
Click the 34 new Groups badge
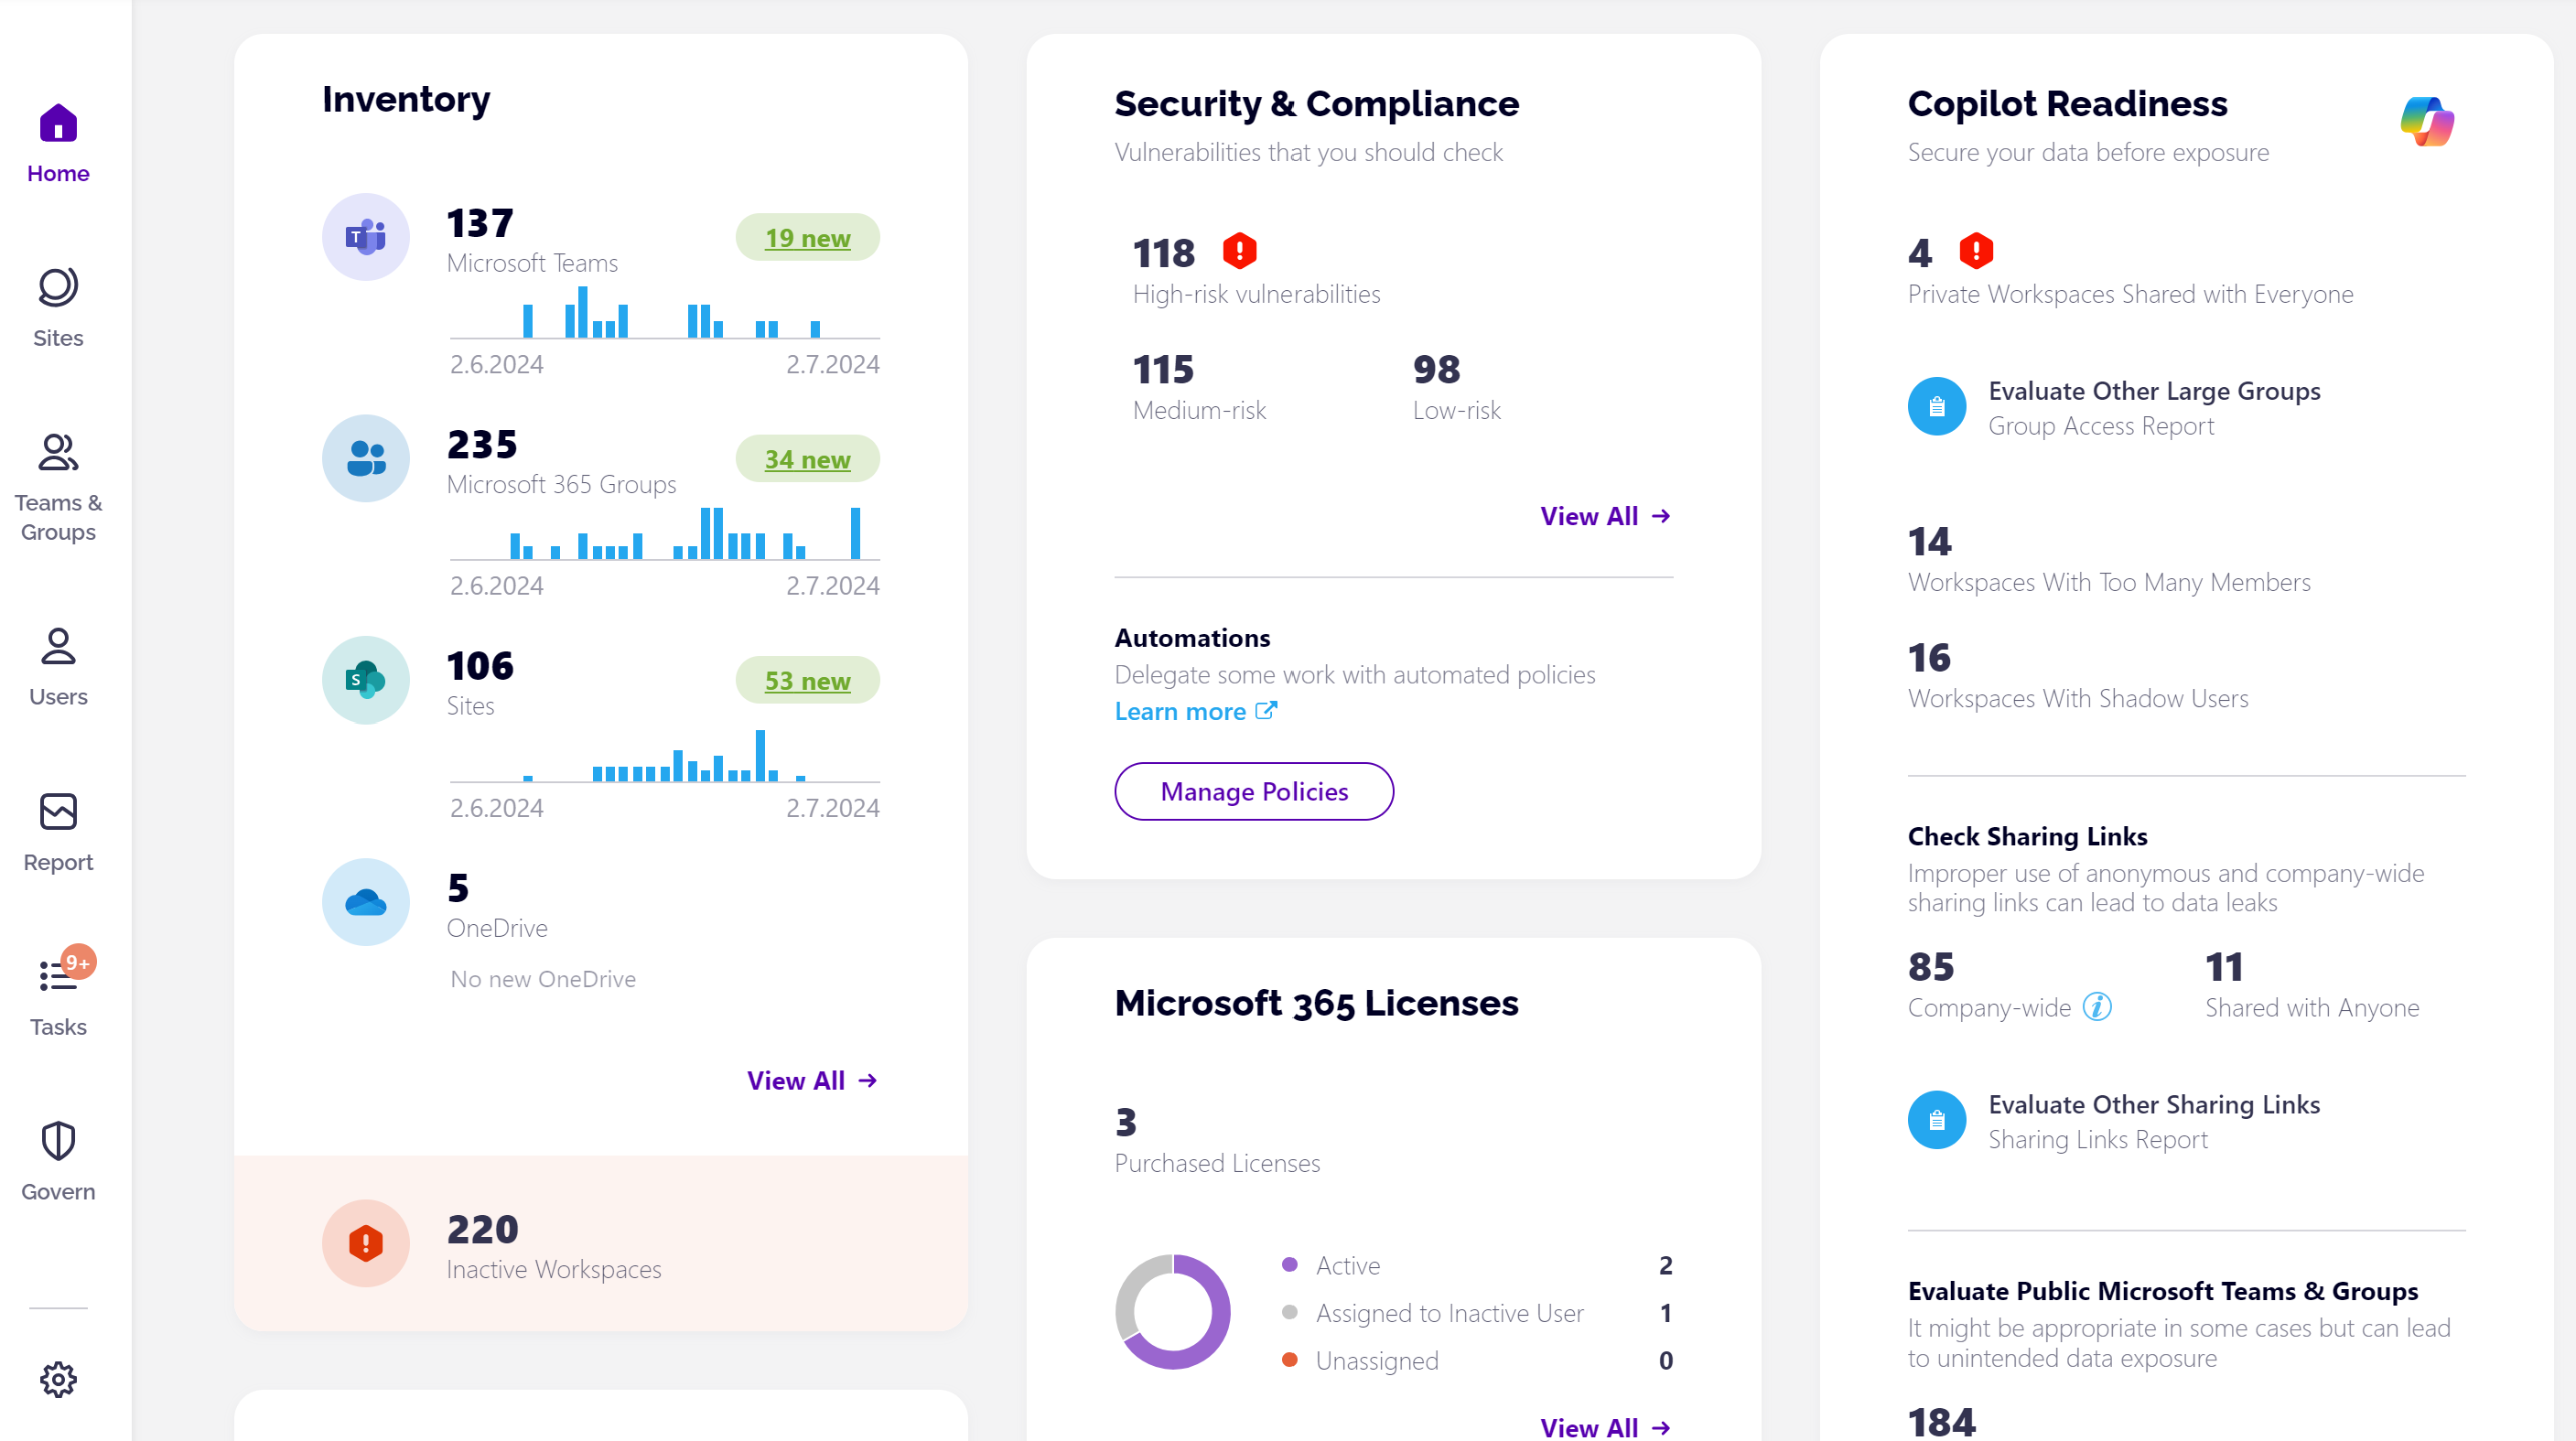(x=808, y=458)
